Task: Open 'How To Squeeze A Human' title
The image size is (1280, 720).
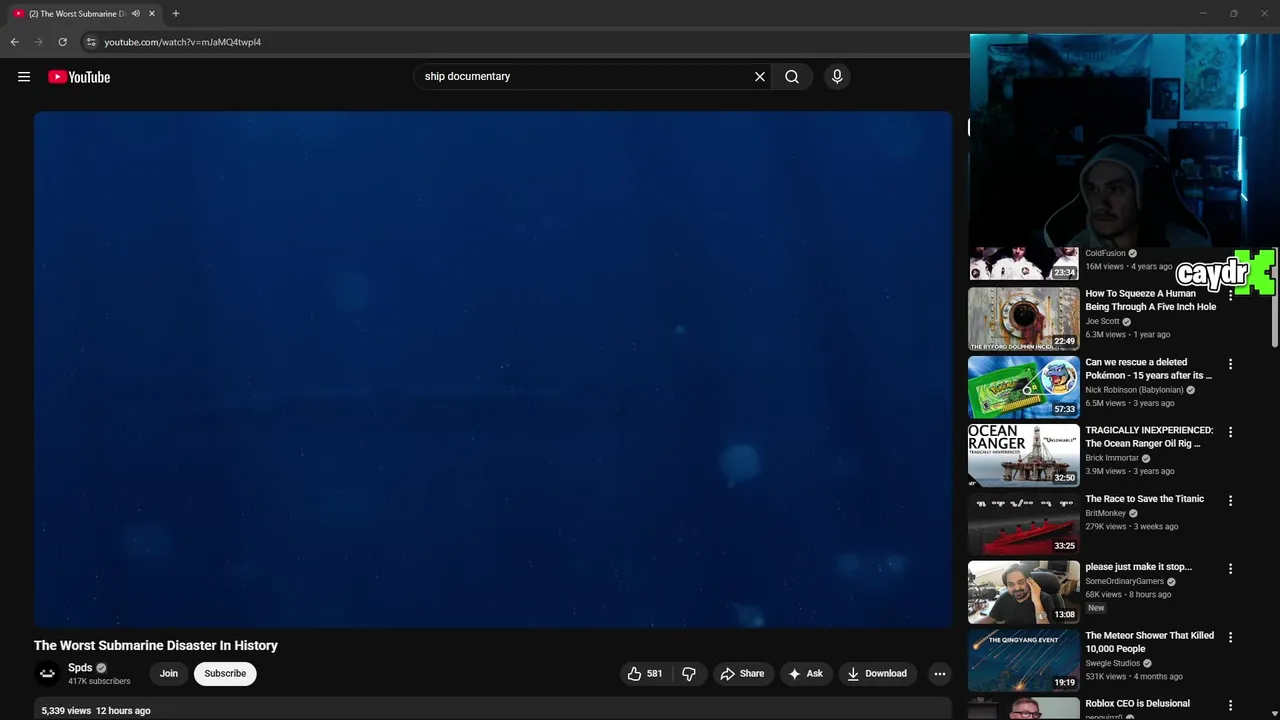Action: [1151, 300]
